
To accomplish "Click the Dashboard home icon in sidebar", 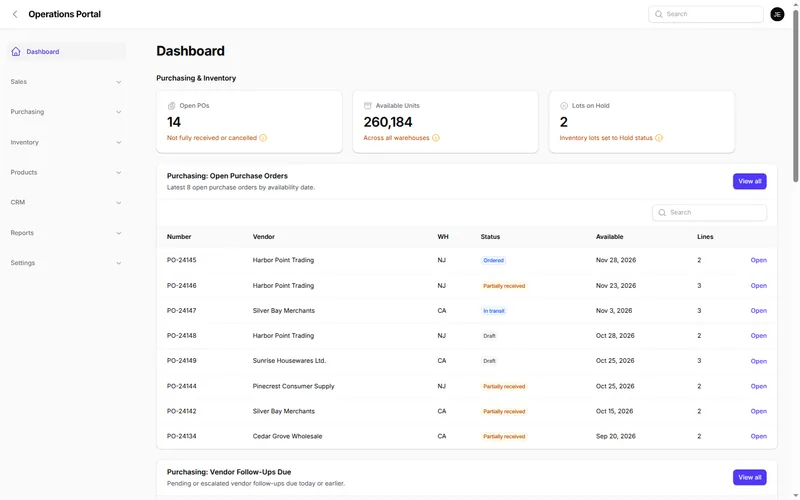I will tap(16, 52).
